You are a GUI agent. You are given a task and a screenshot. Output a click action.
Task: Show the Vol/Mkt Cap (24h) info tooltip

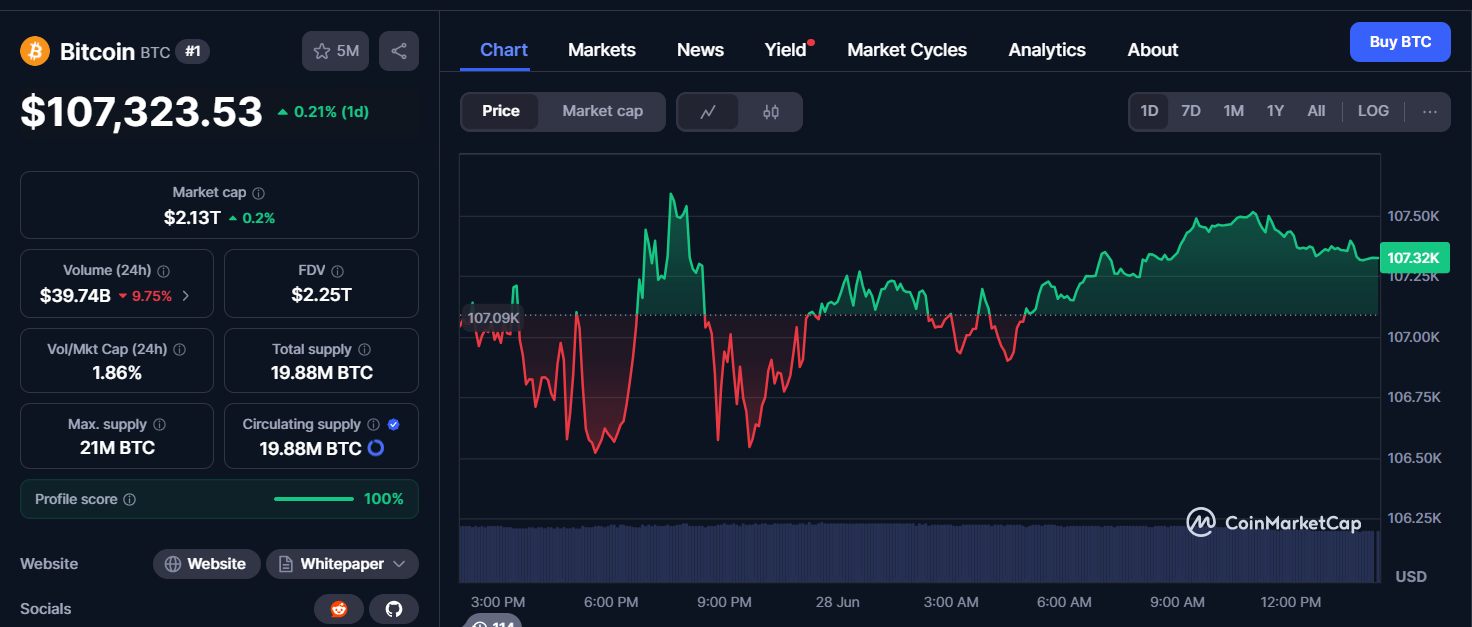coord(178,350)
